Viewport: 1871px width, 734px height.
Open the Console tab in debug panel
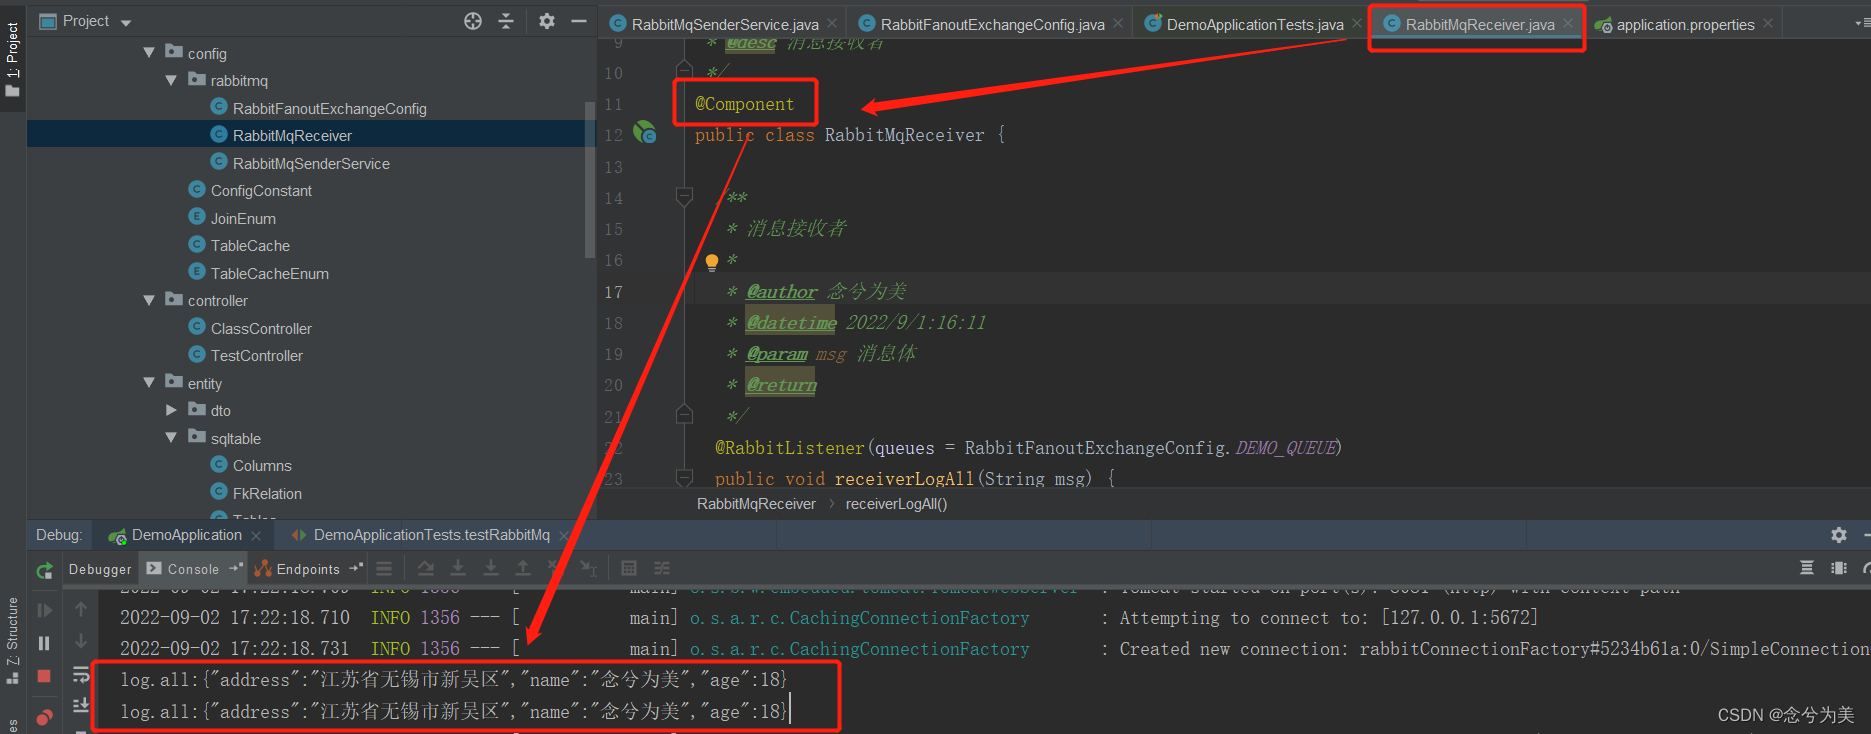coord(195,569)
